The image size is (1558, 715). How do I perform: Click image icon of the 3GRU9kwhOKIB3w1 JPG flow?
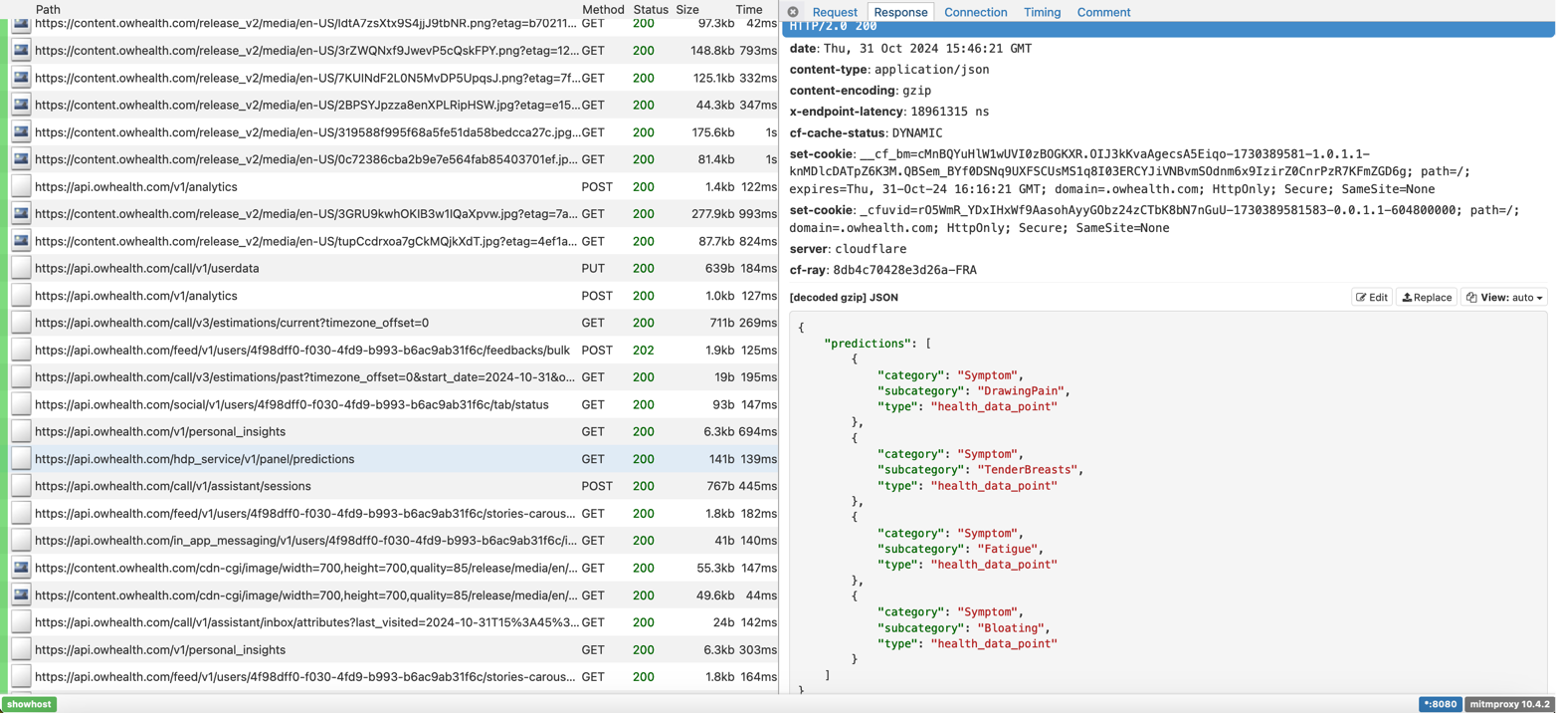(x=21, y=214)
